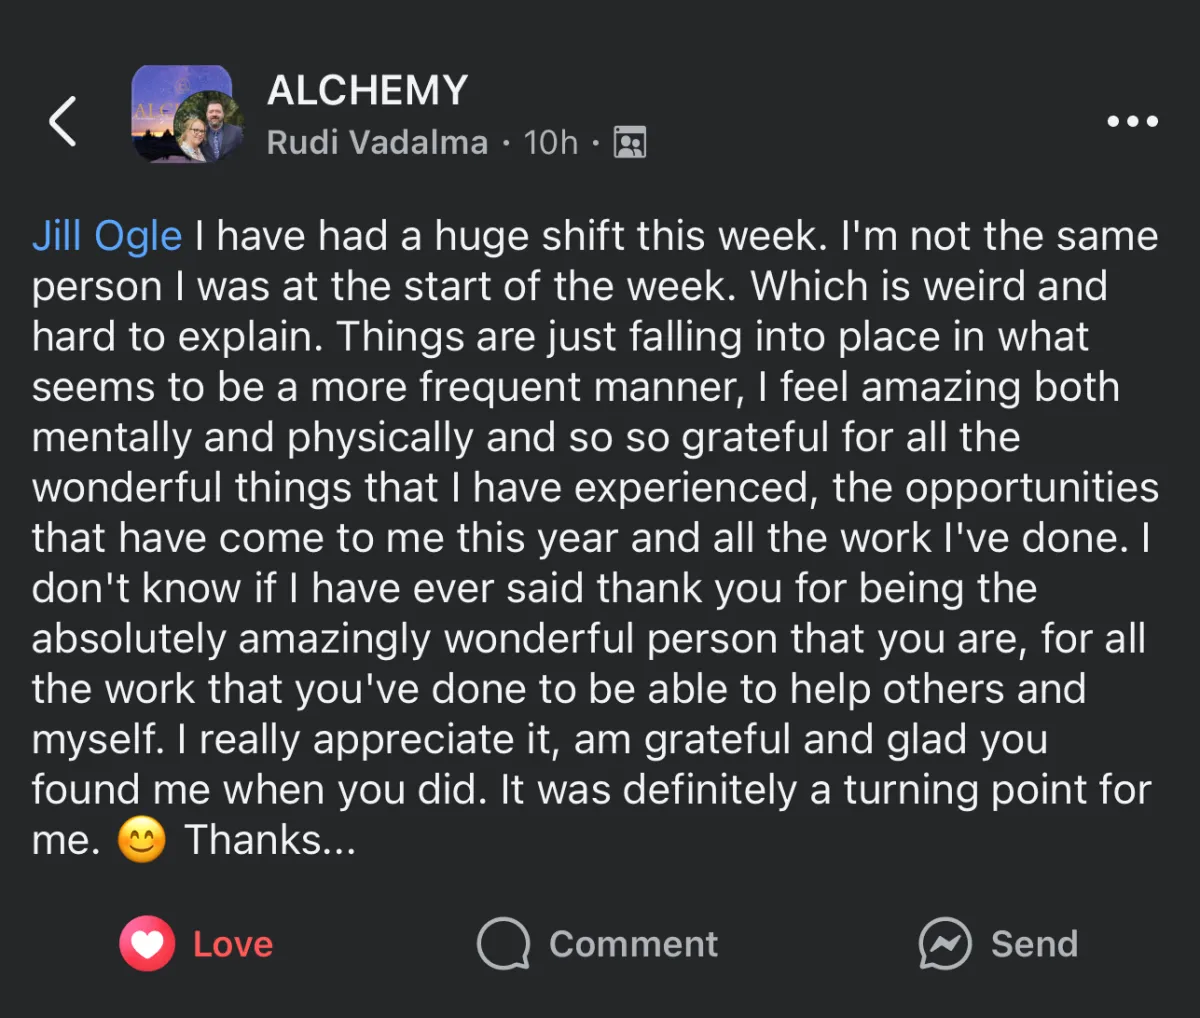This screenshot has width=1200, height=1018.
Task: Click the post body text
Action: tap(595, 538)
